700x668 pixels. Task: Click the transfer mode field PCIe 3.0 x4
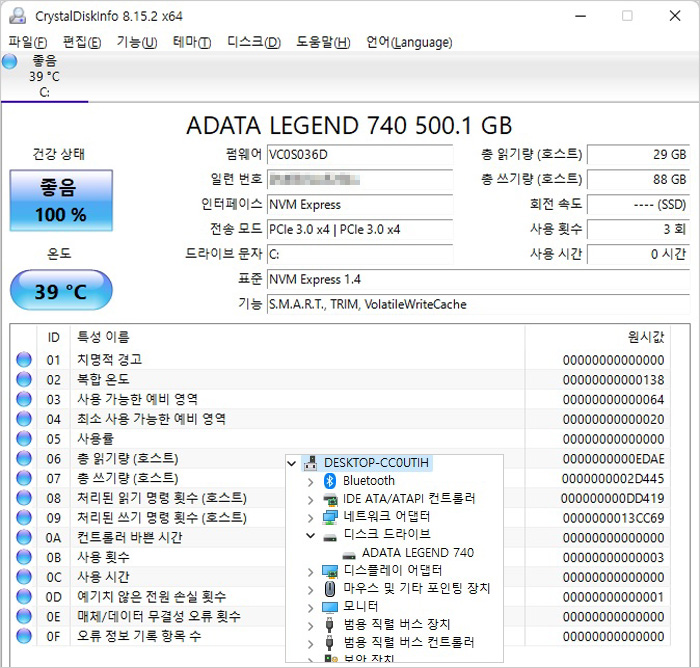[360, 230]
